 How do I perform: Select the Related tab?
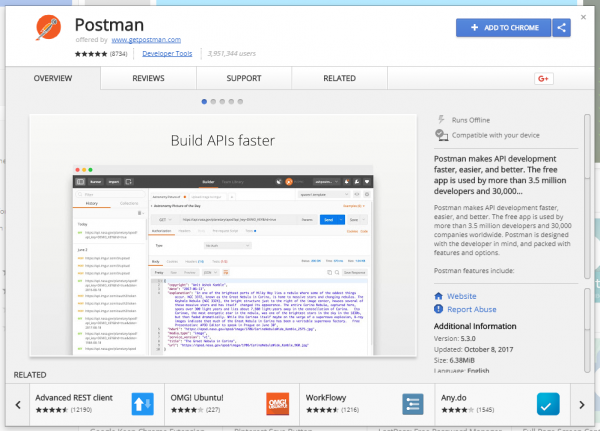[338, 78]
